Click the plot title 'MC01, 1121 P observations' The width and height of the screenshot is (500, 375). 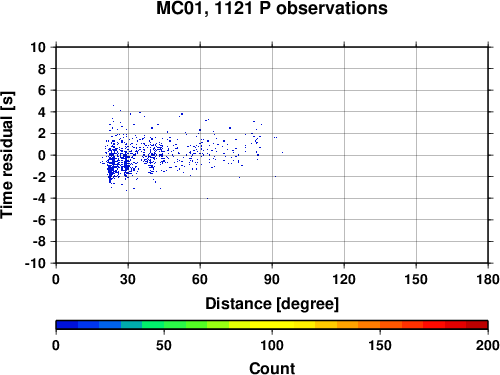272,8
